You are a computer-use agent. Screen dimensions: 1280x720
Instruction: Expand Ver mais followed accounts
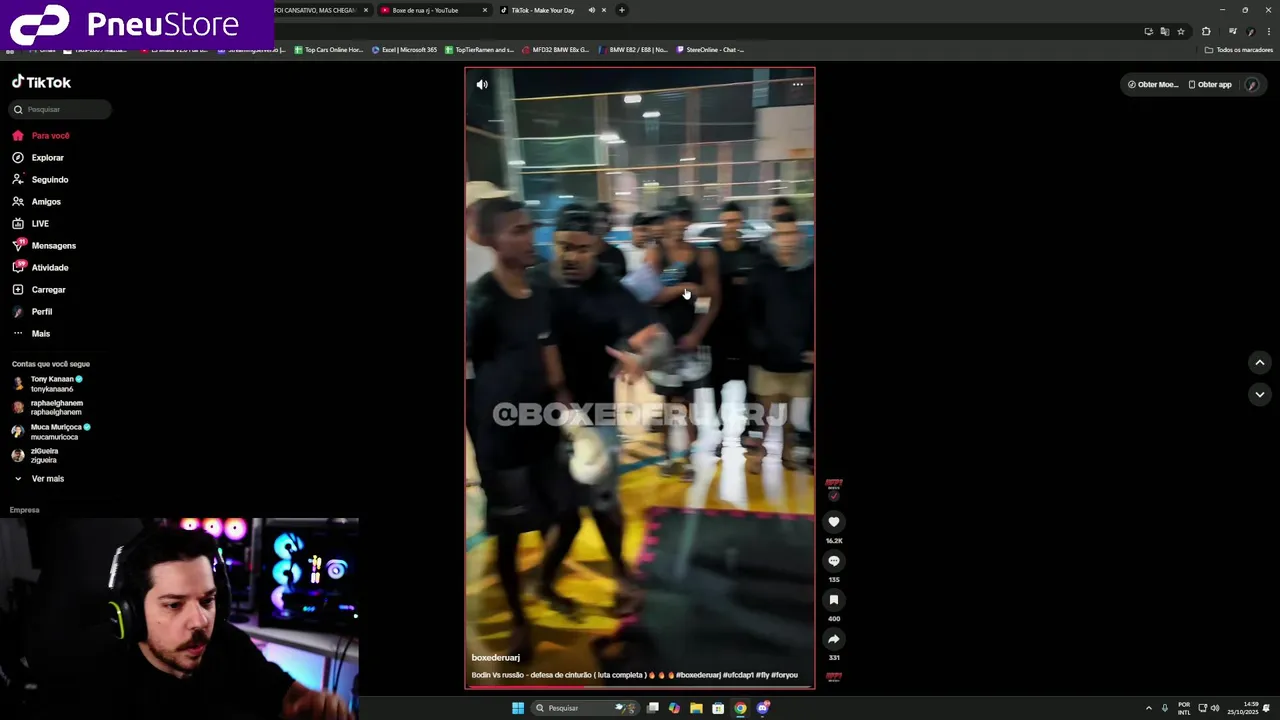38,479
